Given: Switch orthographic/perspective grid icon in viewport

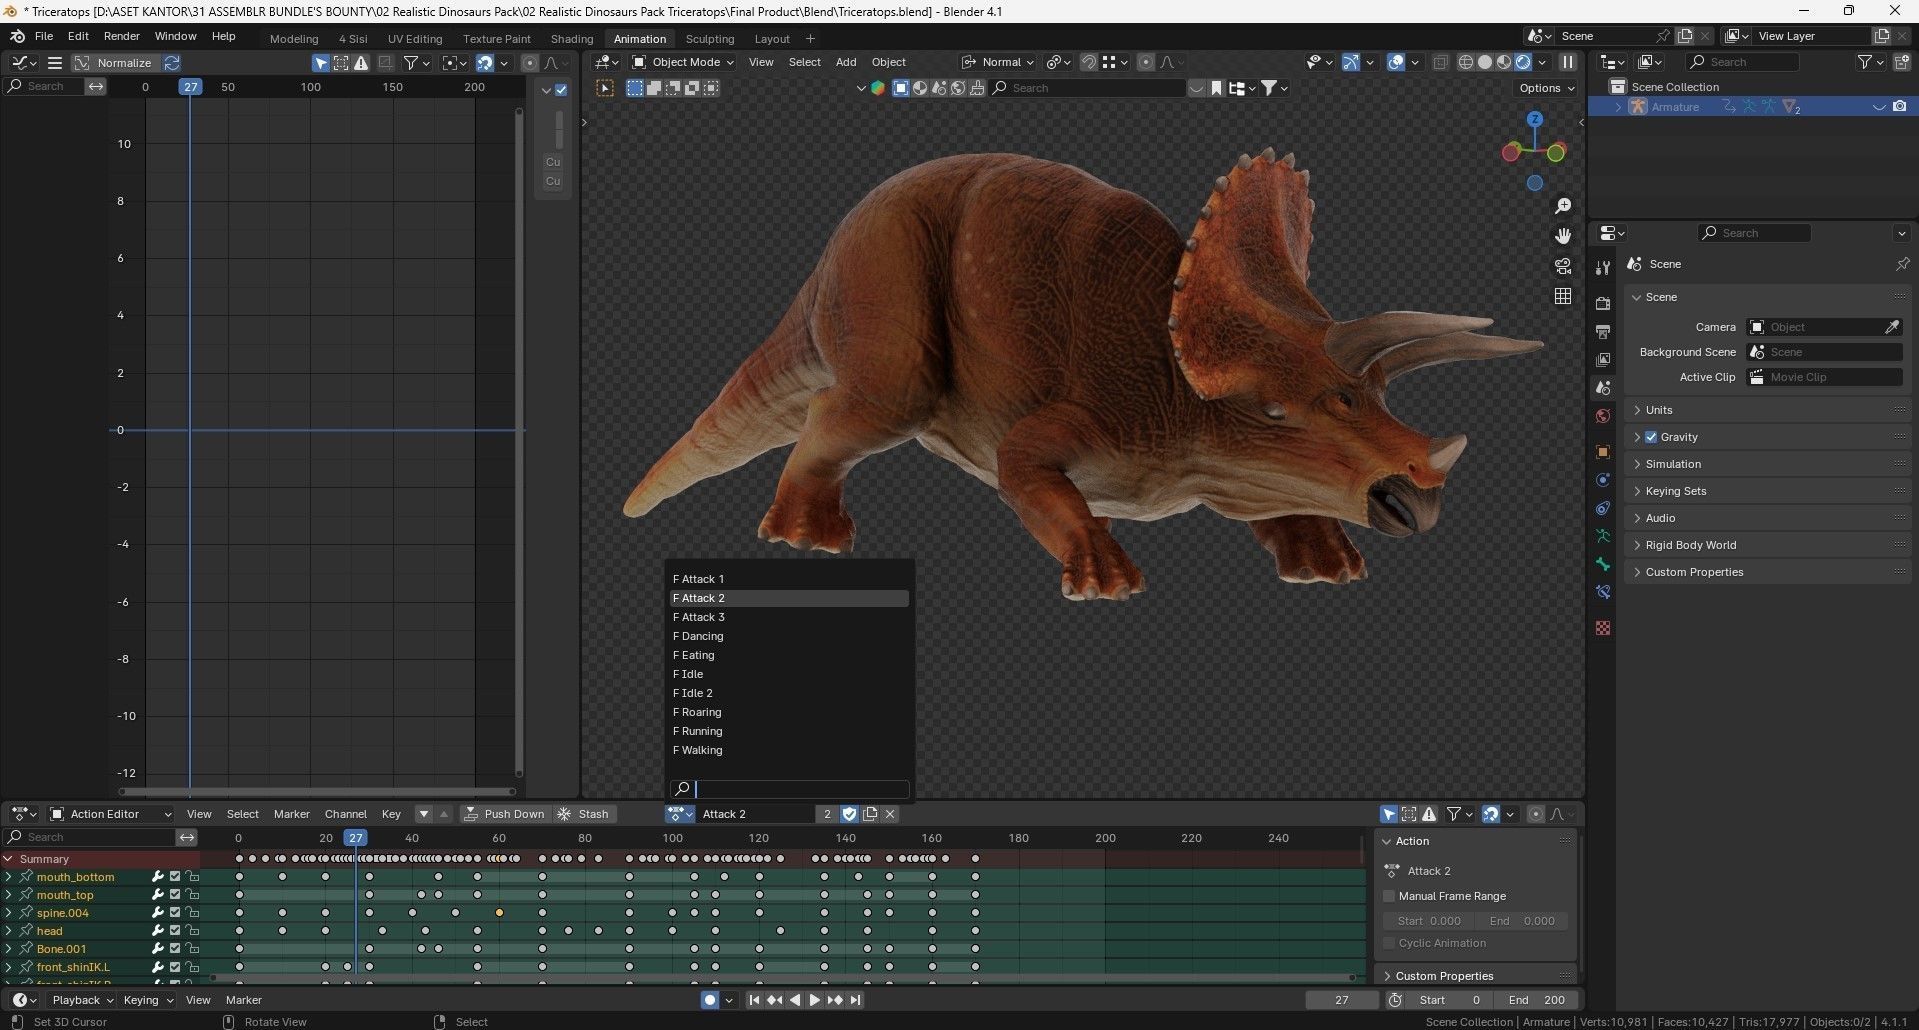Looking at the screenshot, I should (1563, 296).
